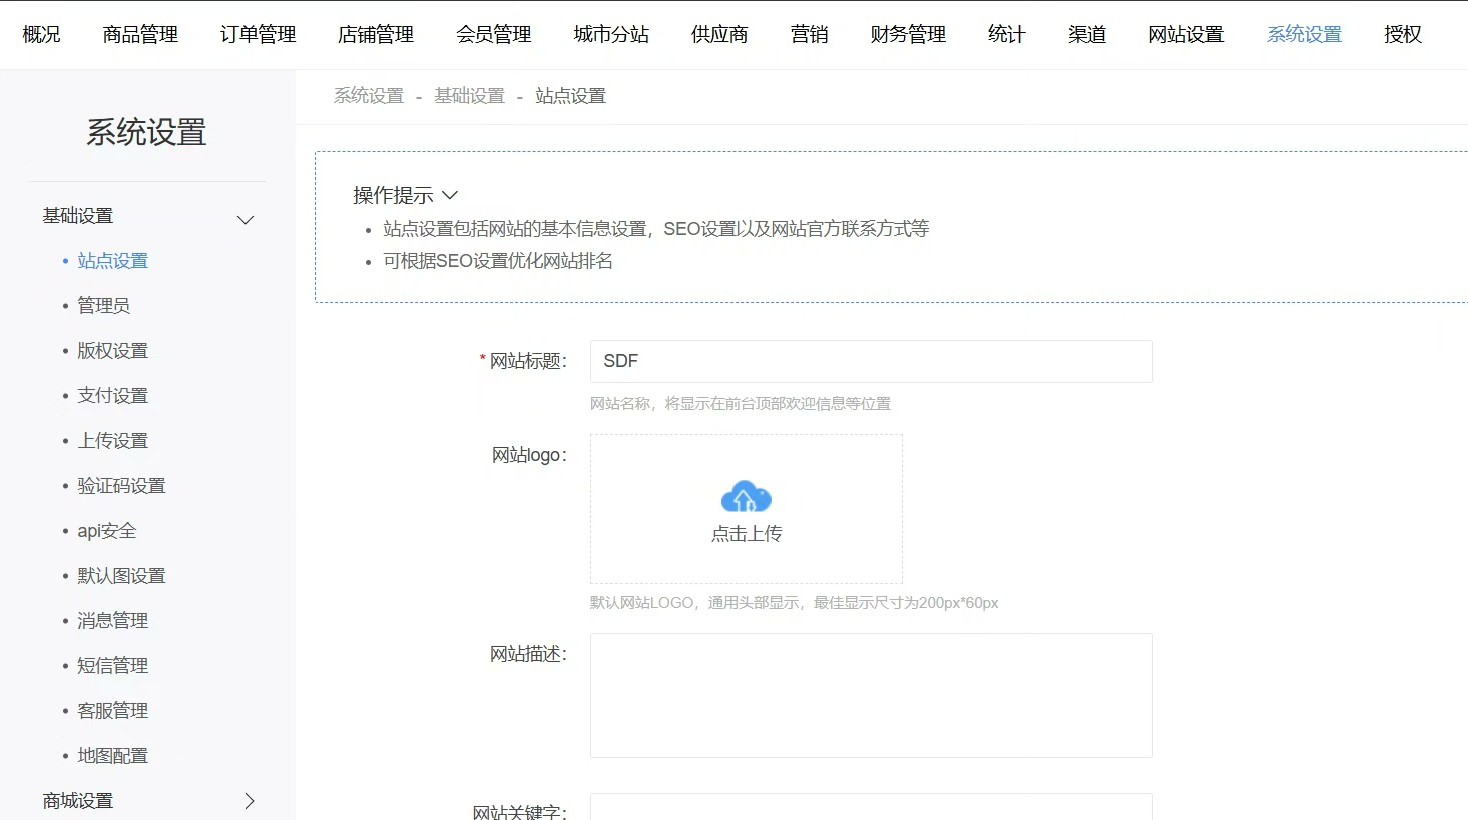Image resolution: width=1468 pixels, height=820 pixels.
Task: Click 基础设置 breadcrumb link
Action: (470, 96)
